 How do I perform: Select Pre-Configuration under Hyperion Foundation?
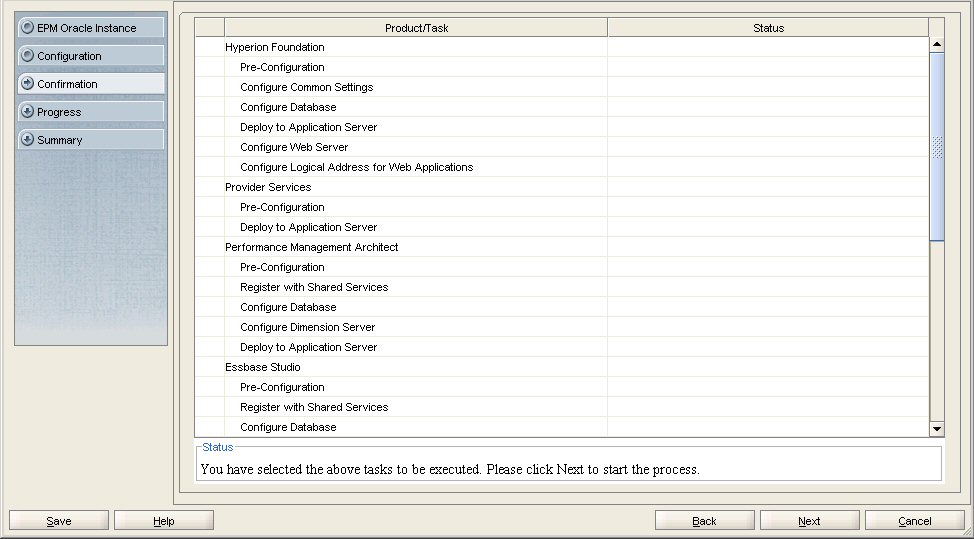(562, 67)
